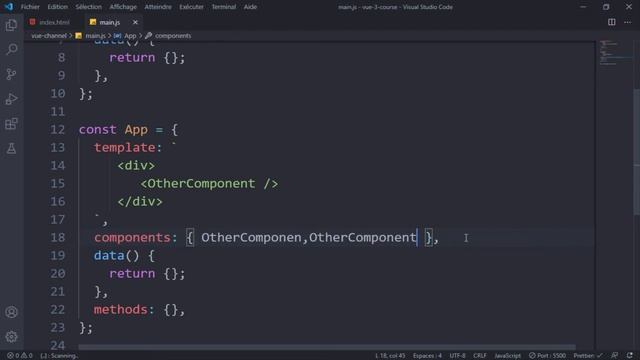Click Port : 5500 Live Server item
The height and width of the screenshot is (360, 640).
coord(547,356)
